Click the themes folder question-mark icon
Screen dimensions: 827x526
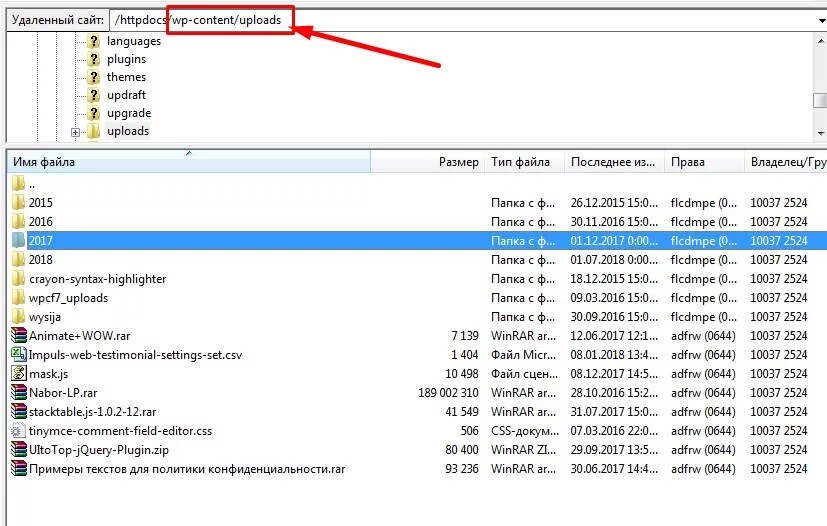click(94, 77)
